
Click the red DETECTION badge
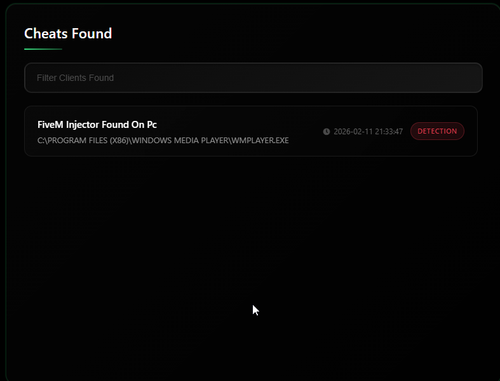(437, 131)
